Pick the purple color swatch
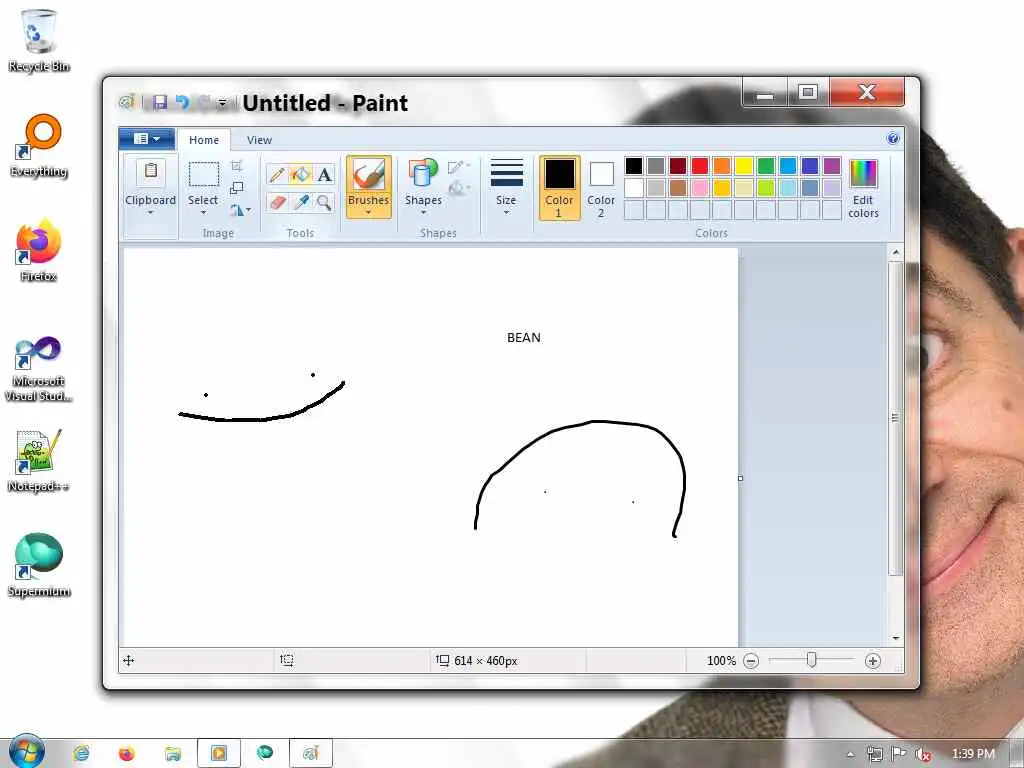The image size is (1024, 768). pos(832,166)
